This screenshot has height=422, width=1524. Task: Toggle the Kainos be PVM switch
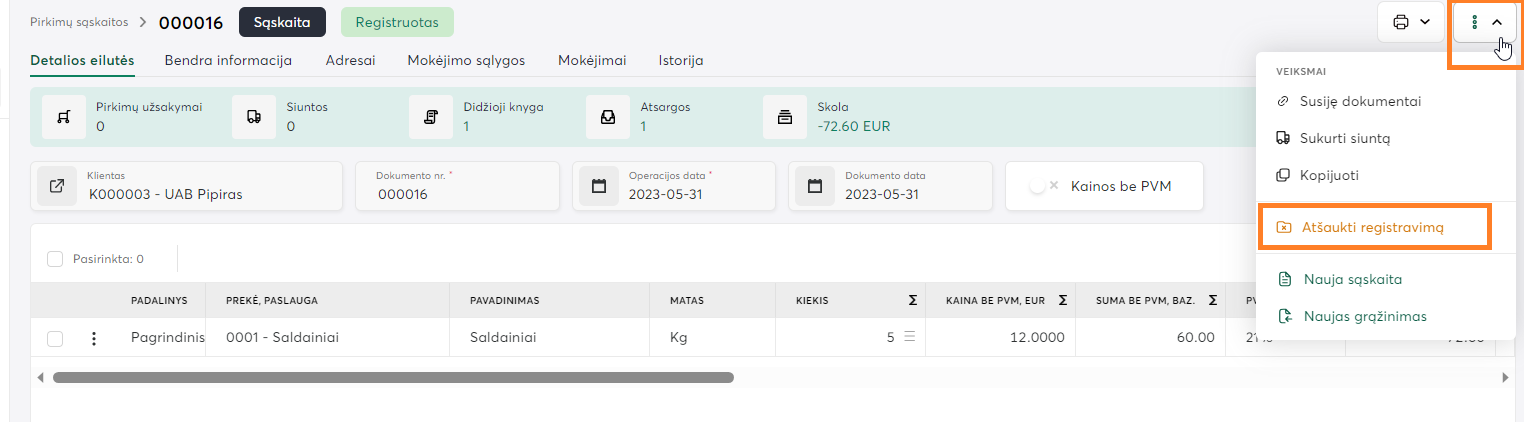[x=1045, y=186]
